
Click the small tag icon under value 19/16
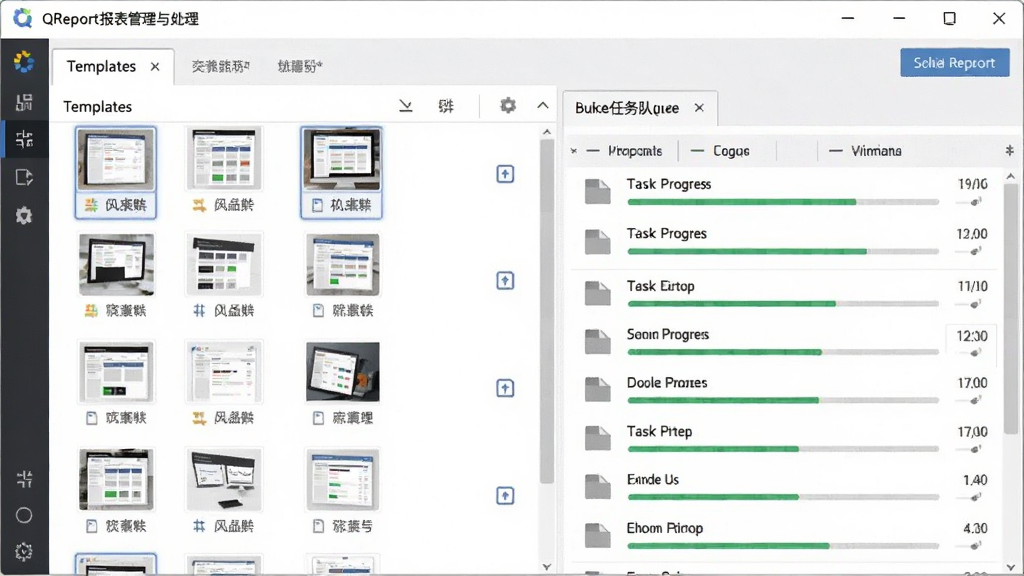click(x=975, y=202)
